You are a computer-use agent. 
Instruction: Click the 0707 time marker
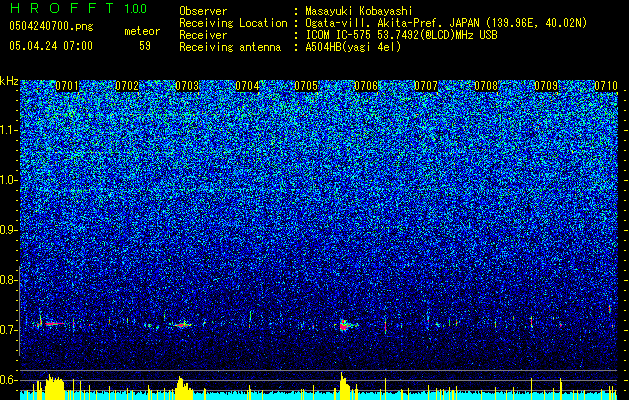(426, 86)
